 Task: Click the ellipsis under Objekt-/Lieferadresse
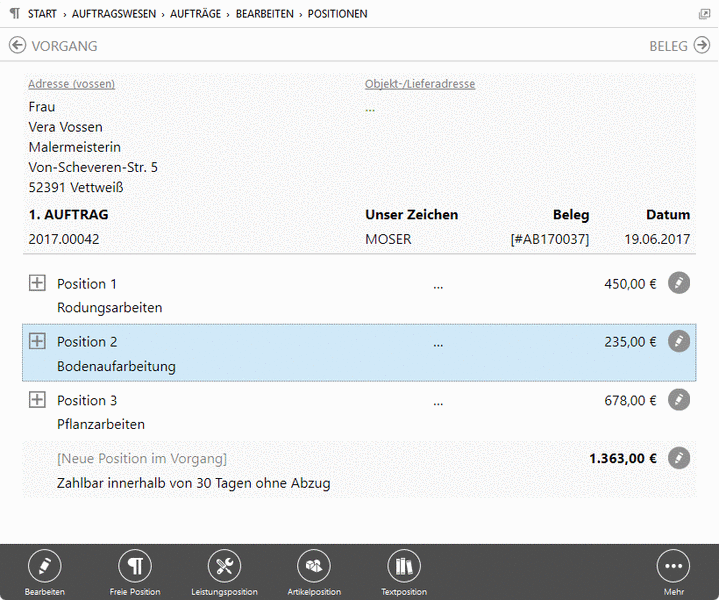(x=370, y=110)
